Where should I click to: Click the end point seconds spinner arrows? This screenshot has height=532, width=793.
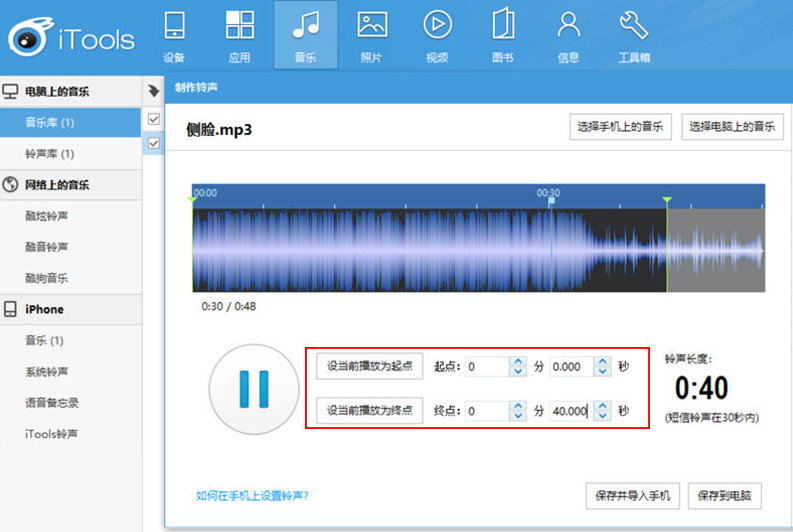[x=602, y=411]
